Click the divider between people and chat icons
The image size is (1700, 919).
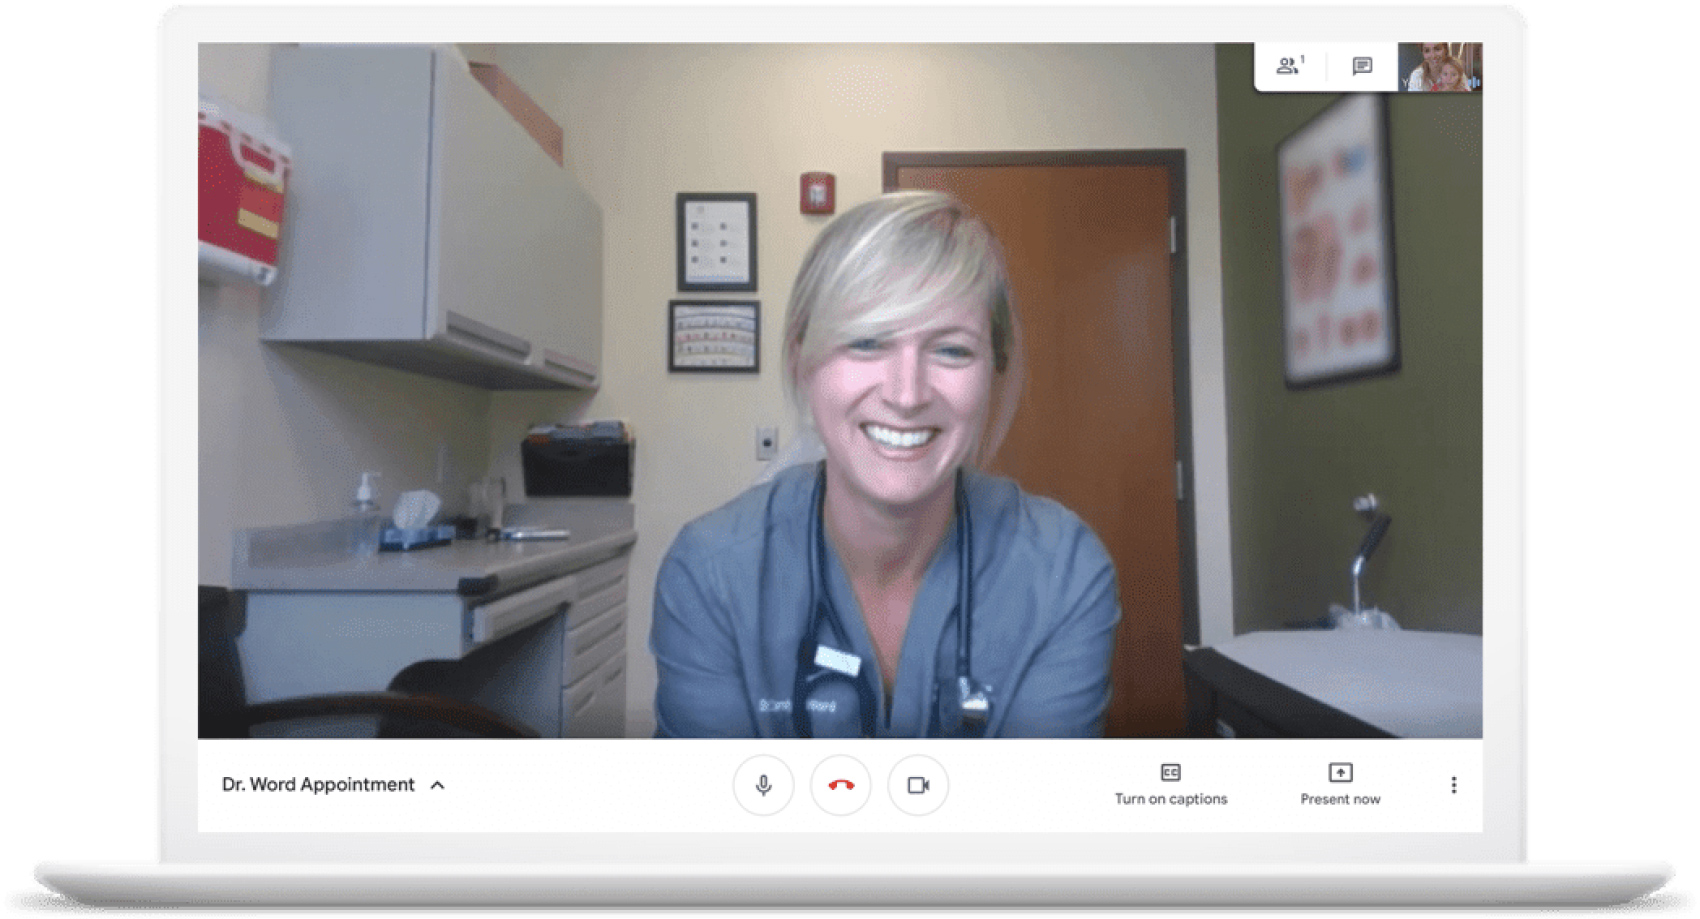point(1325,66)
